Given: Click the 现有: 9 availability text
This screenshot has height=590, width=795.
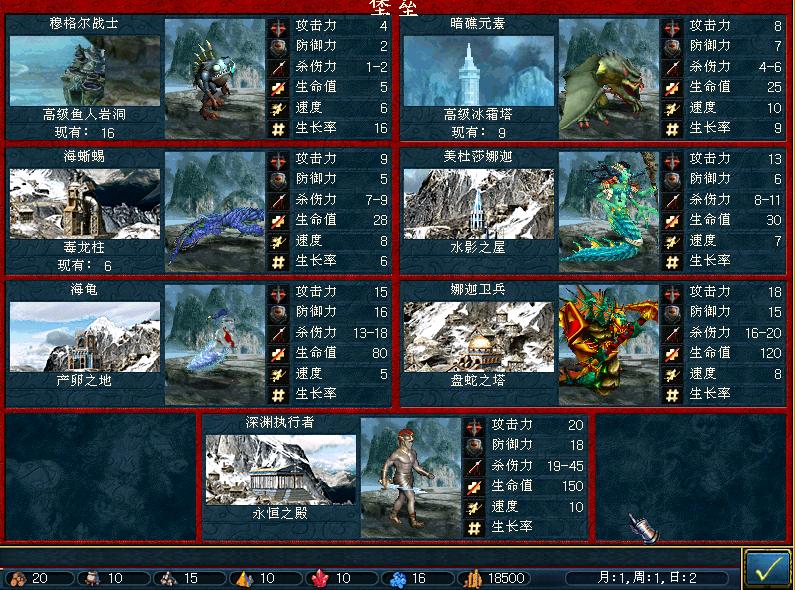Looking at the screenshot, I should [x=479, y=133].
